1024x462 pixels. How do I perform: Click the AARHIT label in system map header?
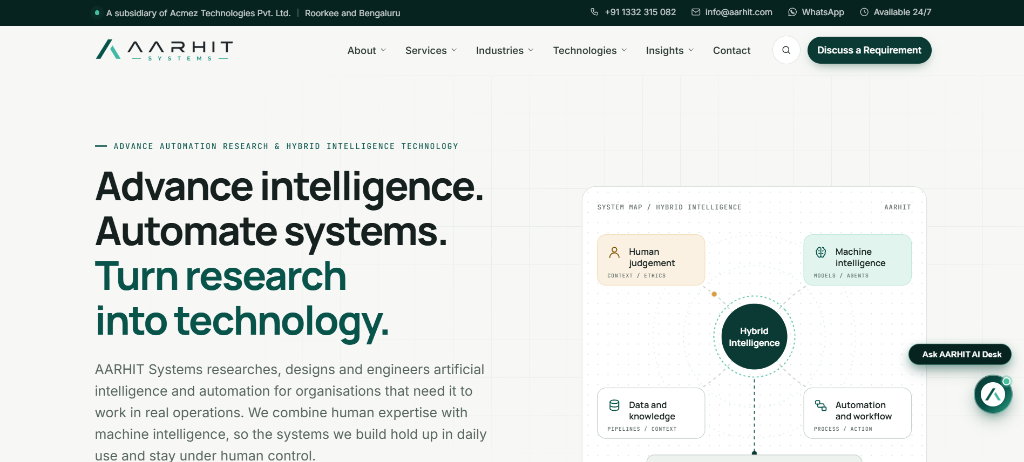tap(898, 207)
